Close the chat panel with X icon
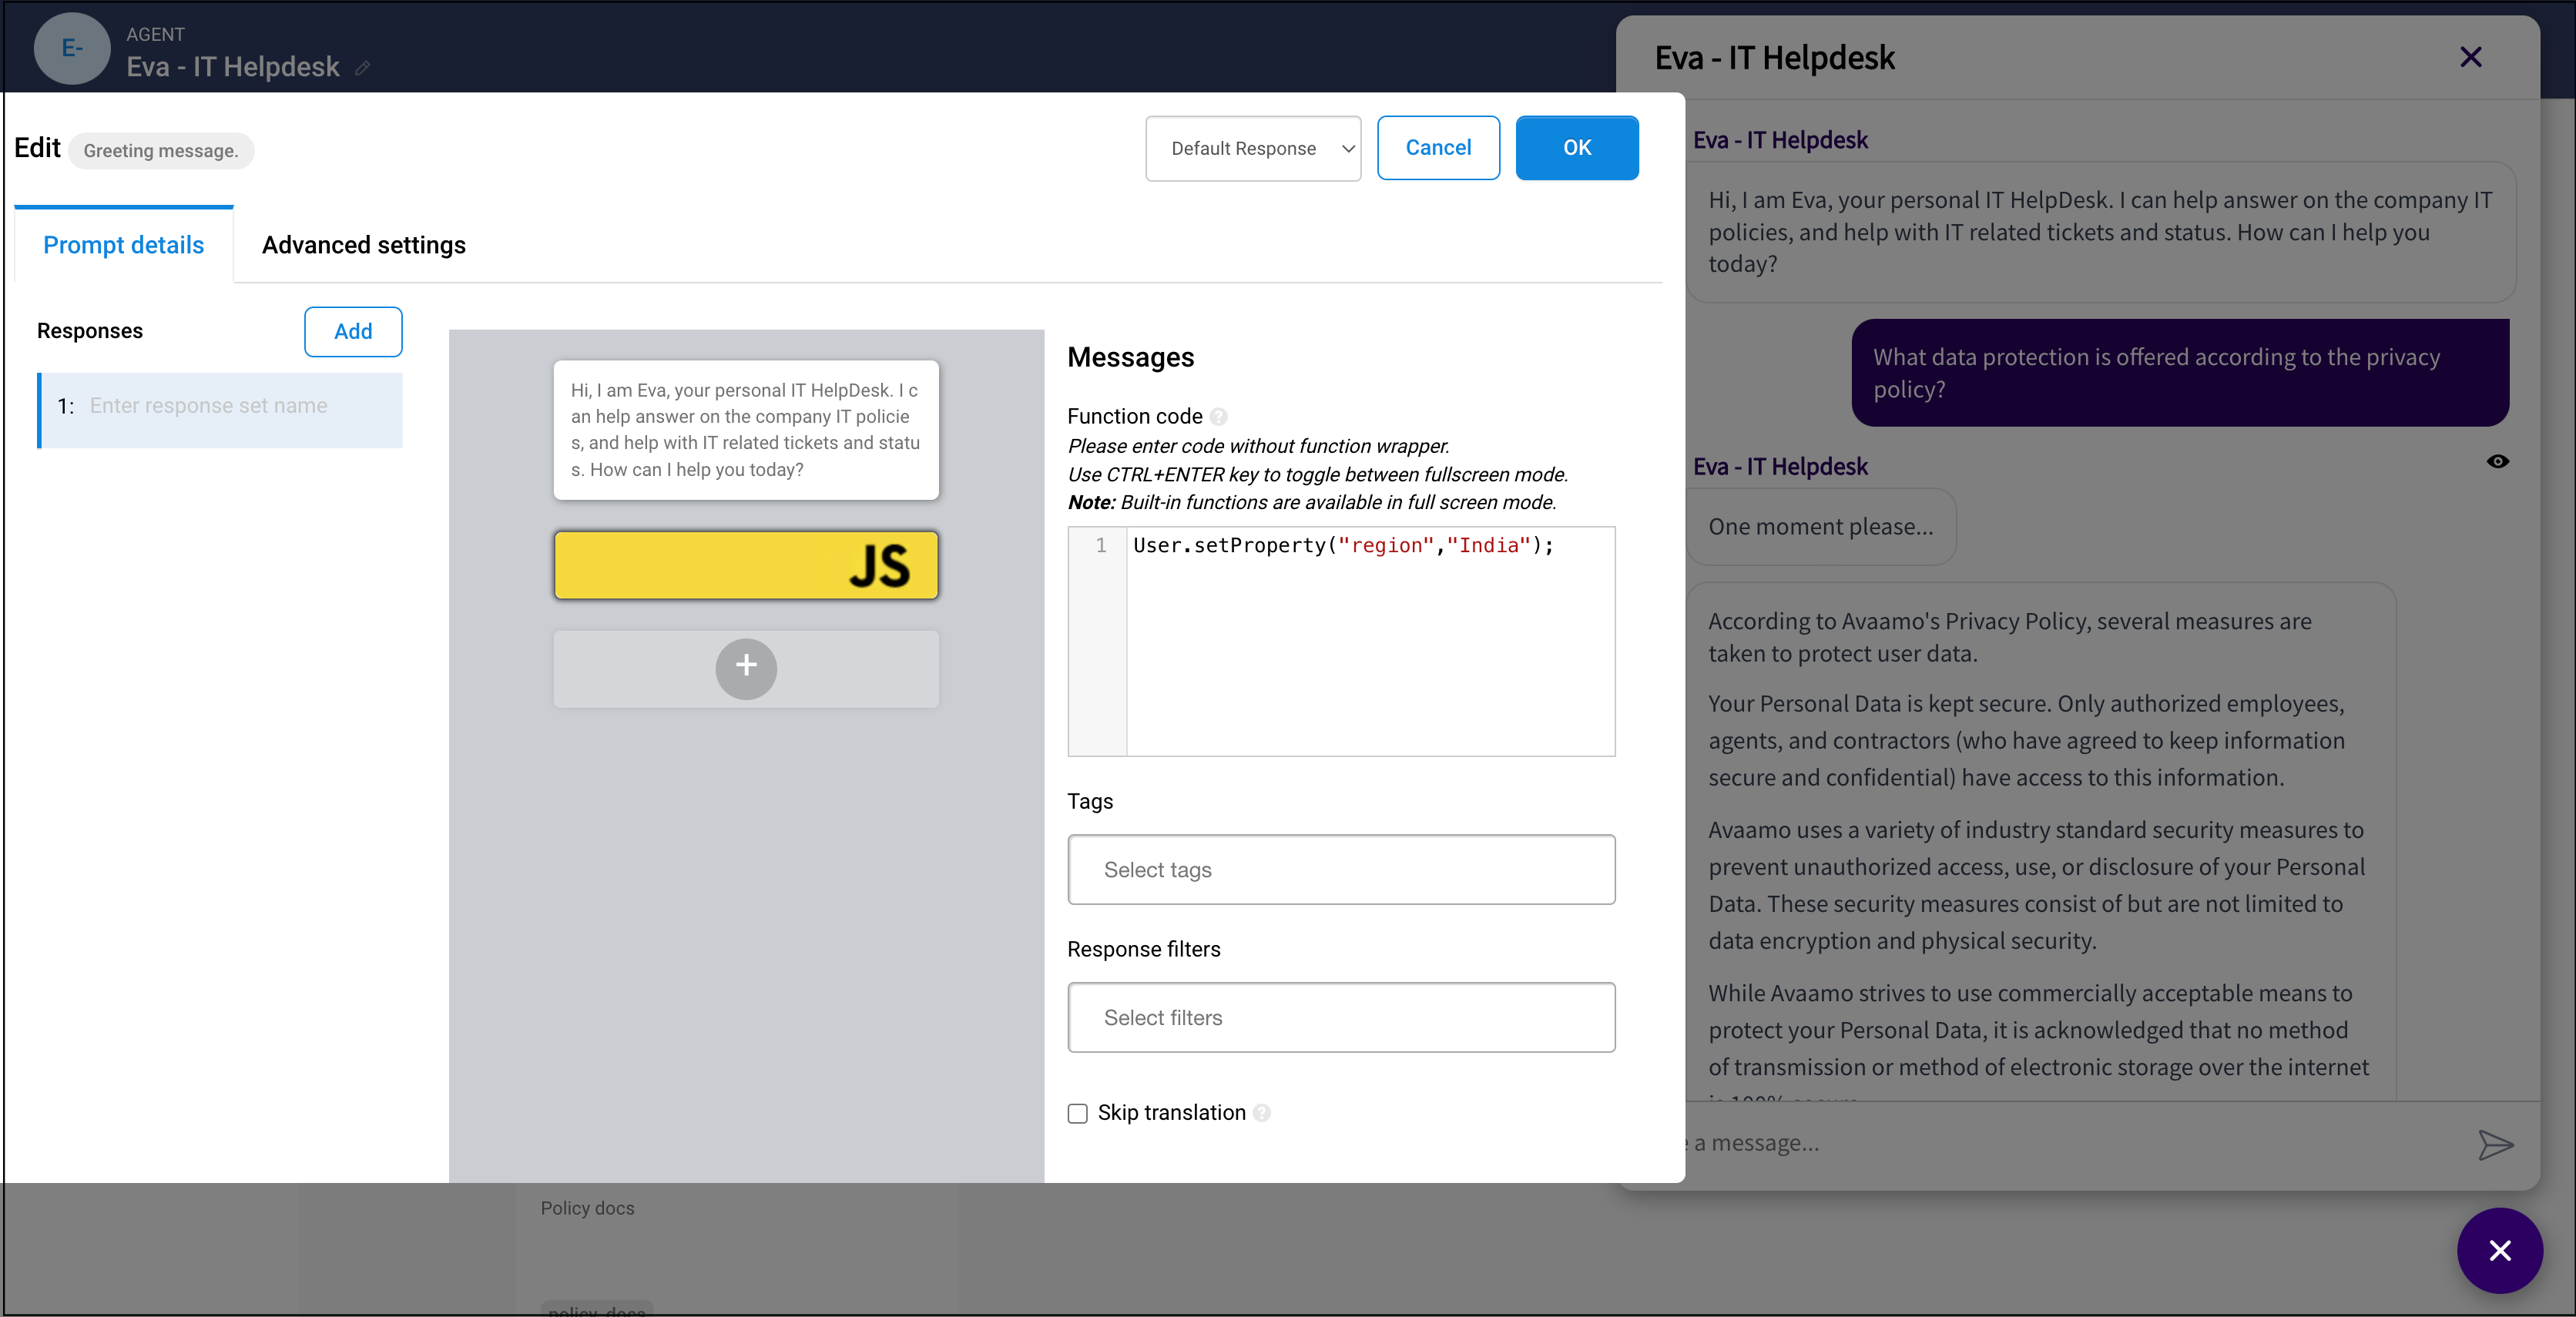This screenshot has width=2576, height=1317. point(2470,58)
